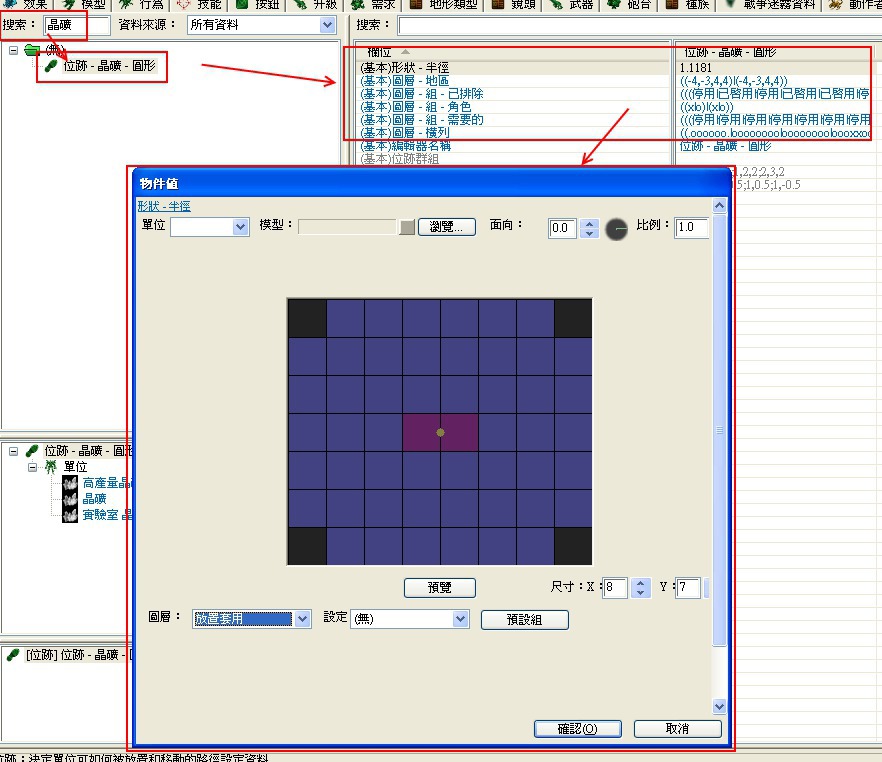Click the dialog vertical scrollbar thumb
Screen dimensions: 882x762
pyautogui.click(x=719, y=430)
